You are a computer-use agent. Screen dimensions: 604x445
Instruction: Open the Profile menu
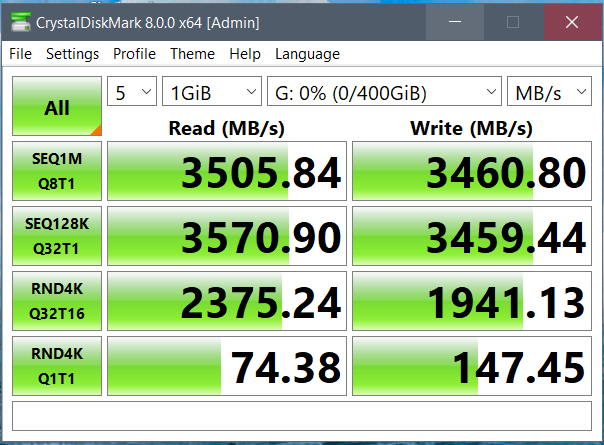[x=134, y=54]
